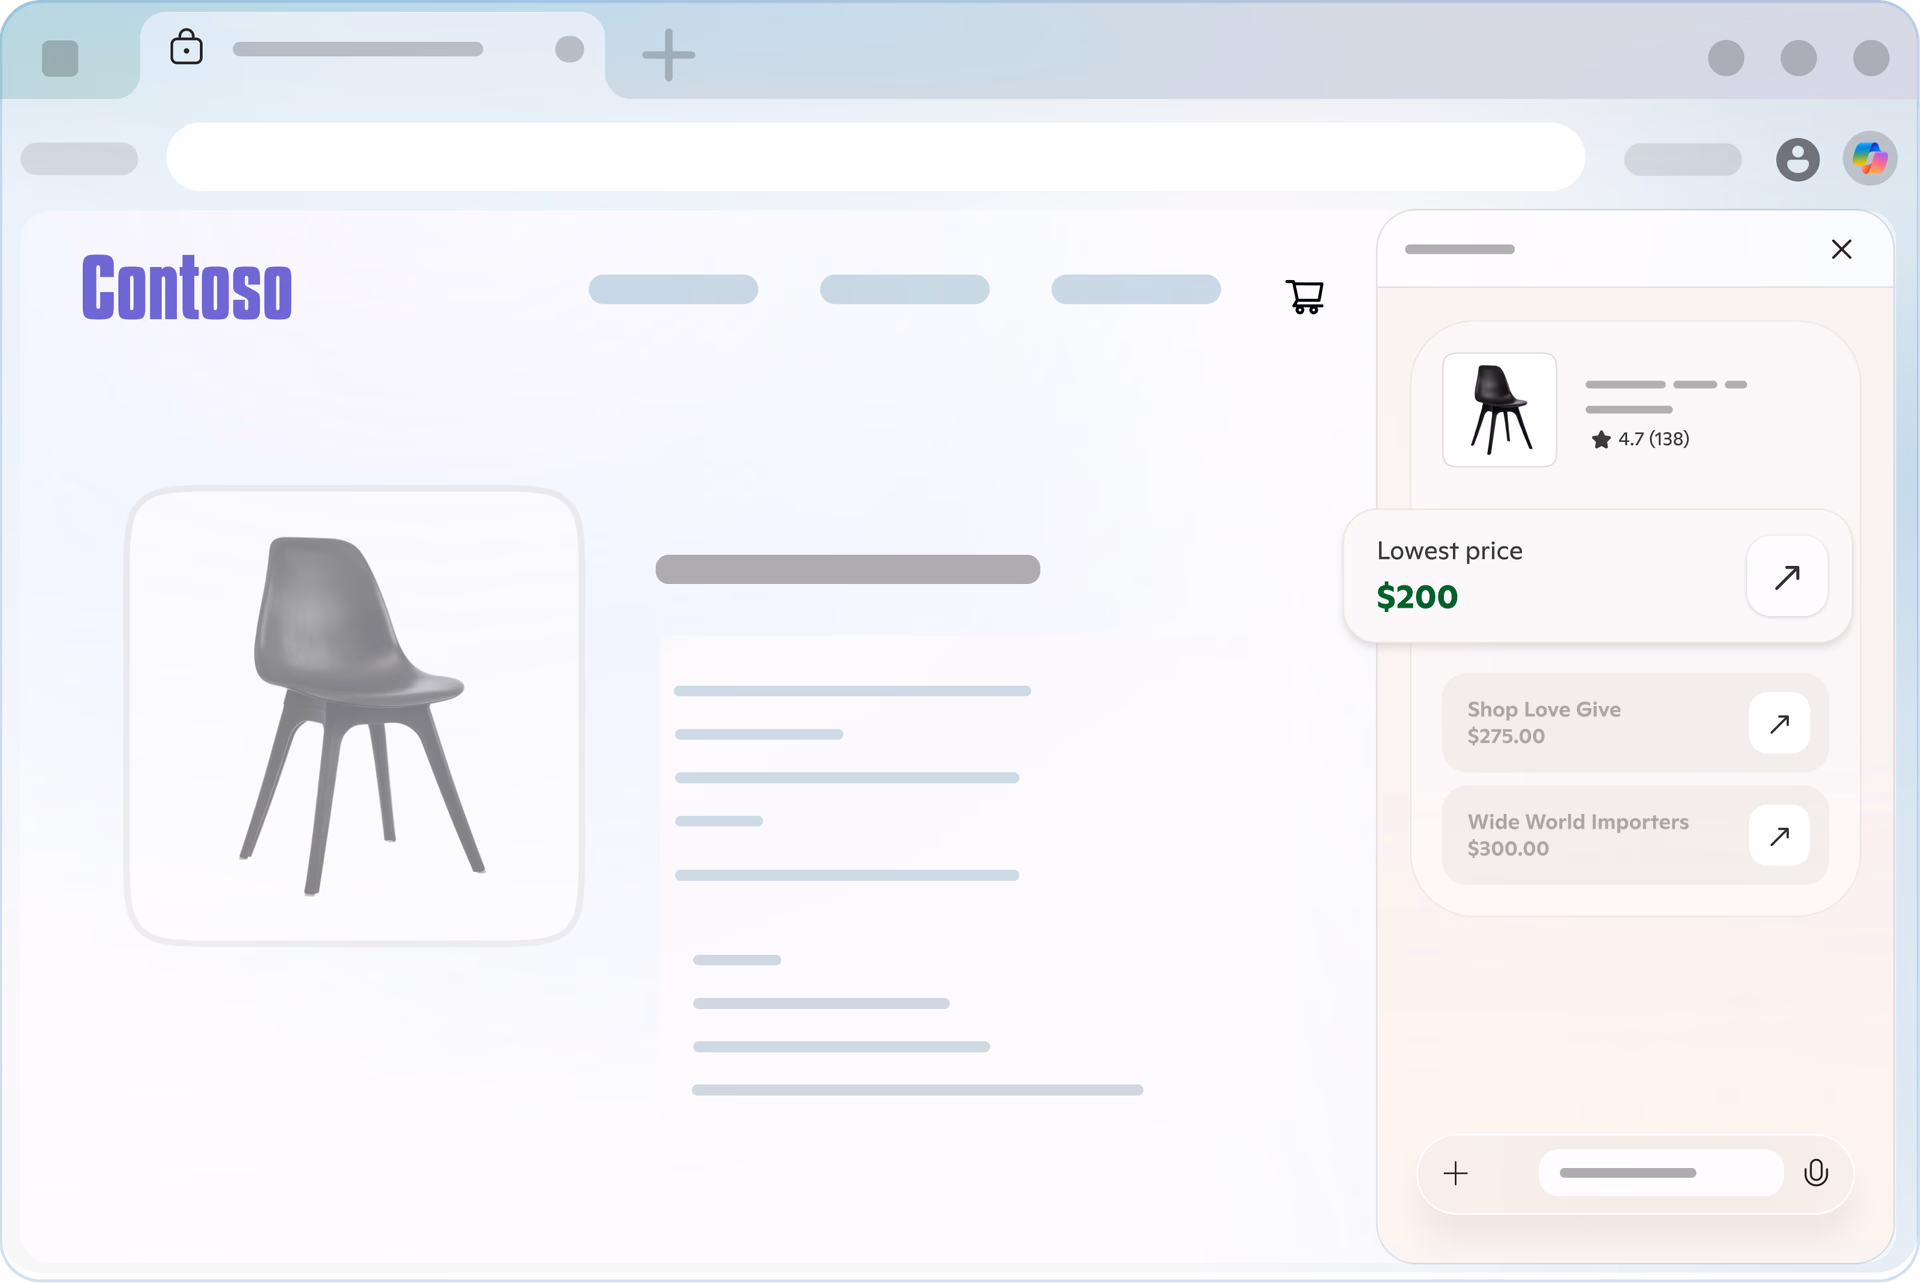Click the browser address bar

875,157
